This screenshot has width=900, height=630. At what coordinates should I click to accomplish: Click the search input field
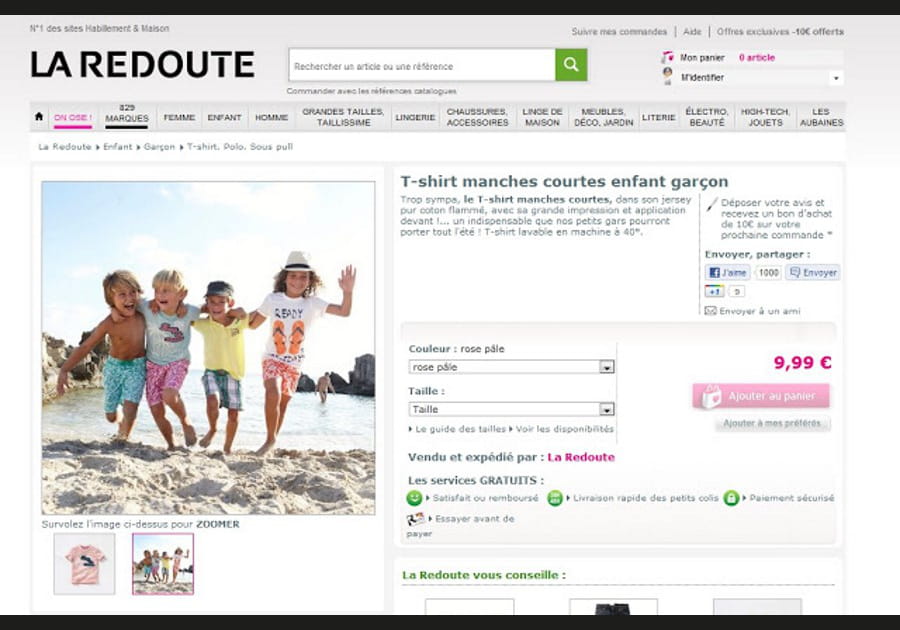(420, 63)
